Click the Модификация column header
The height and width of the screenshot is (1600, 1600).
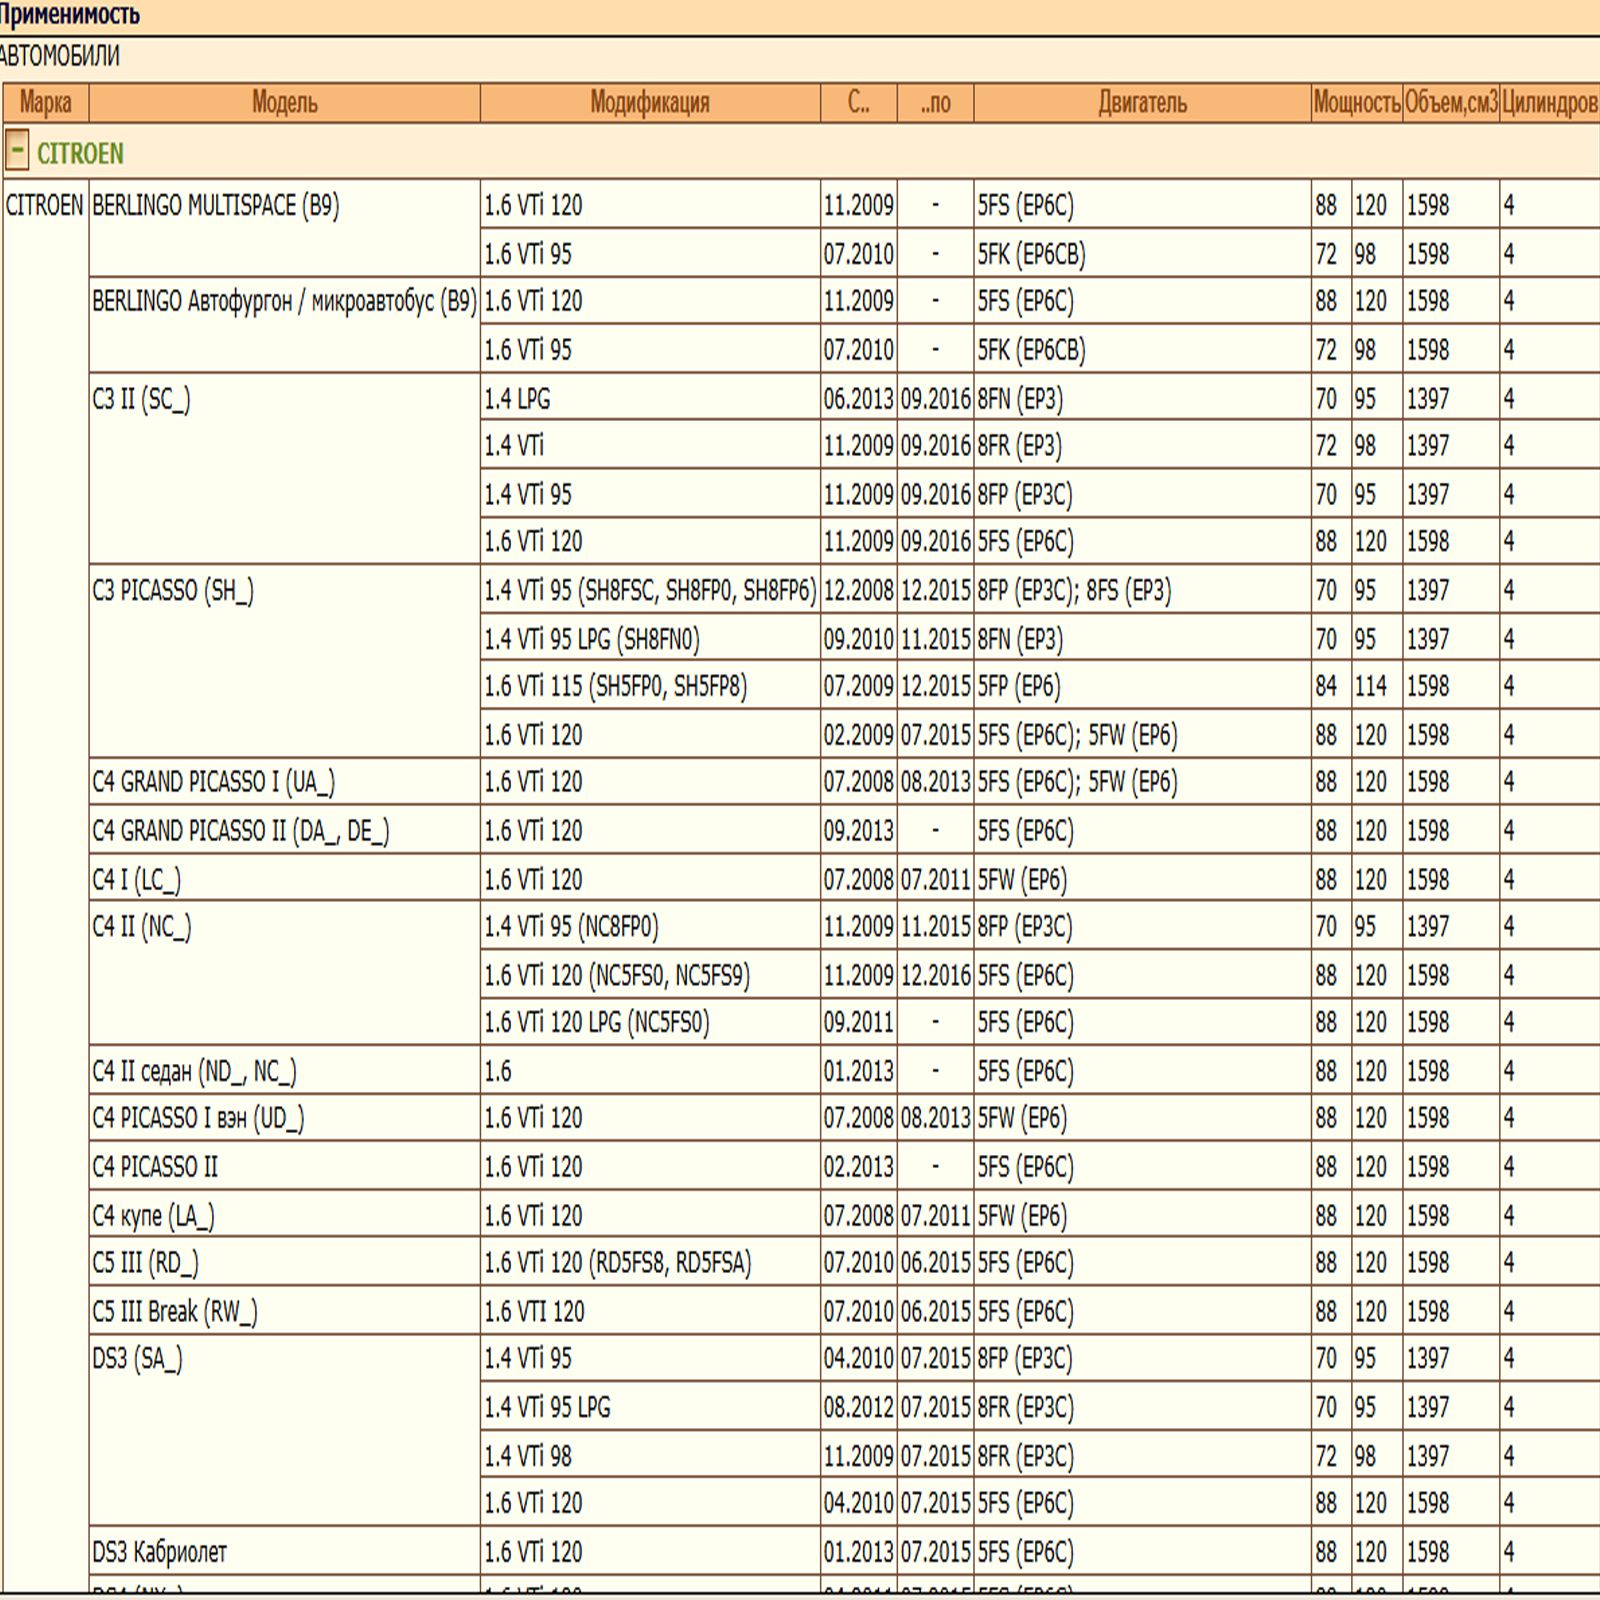pyautogui.click(x=649, y=103)
